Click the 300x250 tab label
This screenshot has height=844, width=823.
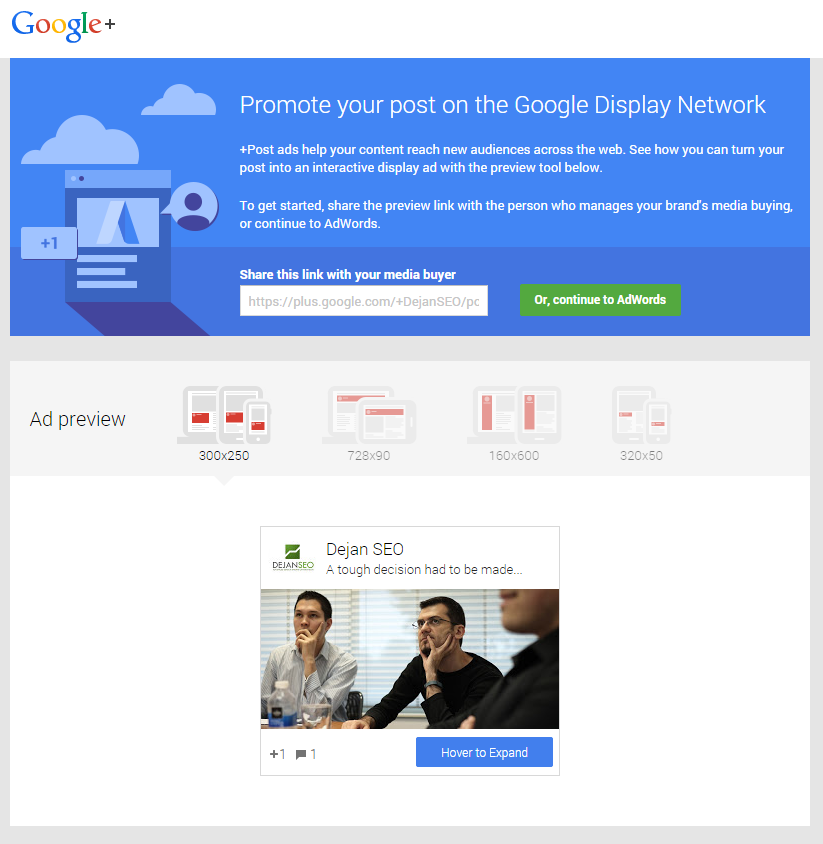pyautogui.click(x=224, y=456)
